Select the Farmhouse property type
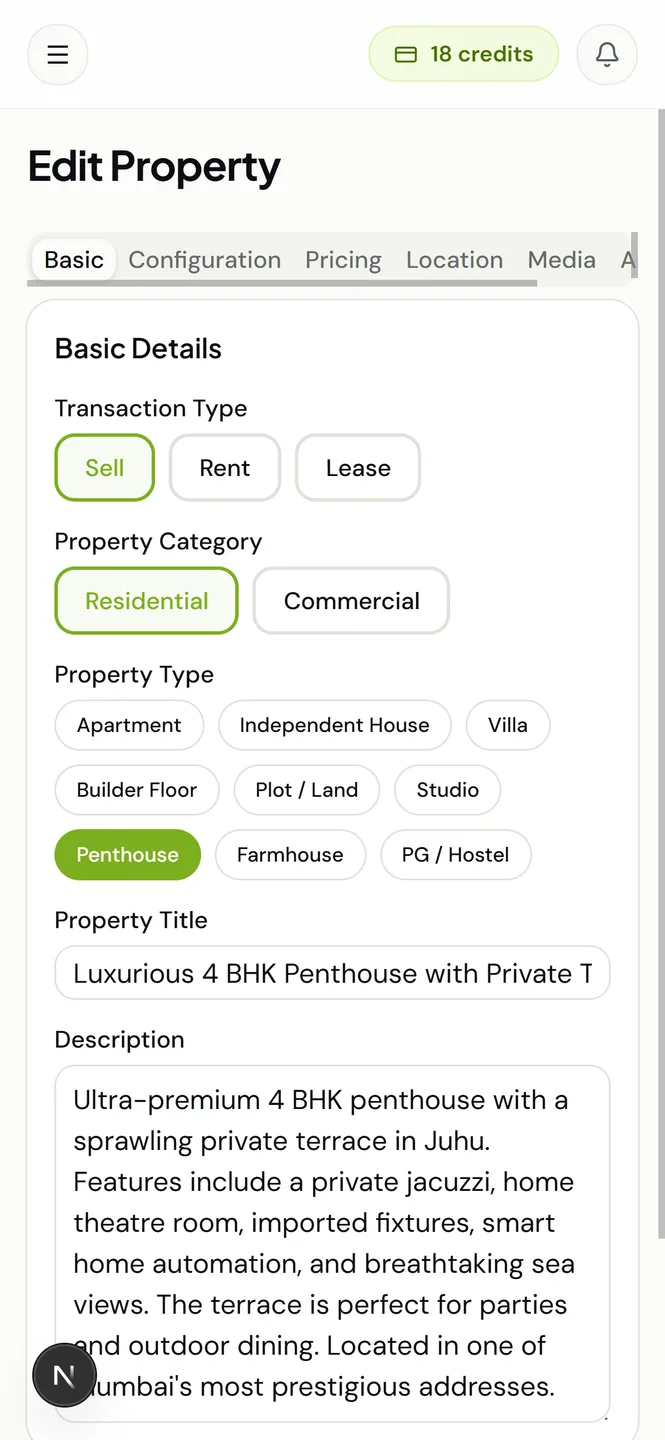 [290, 855]
